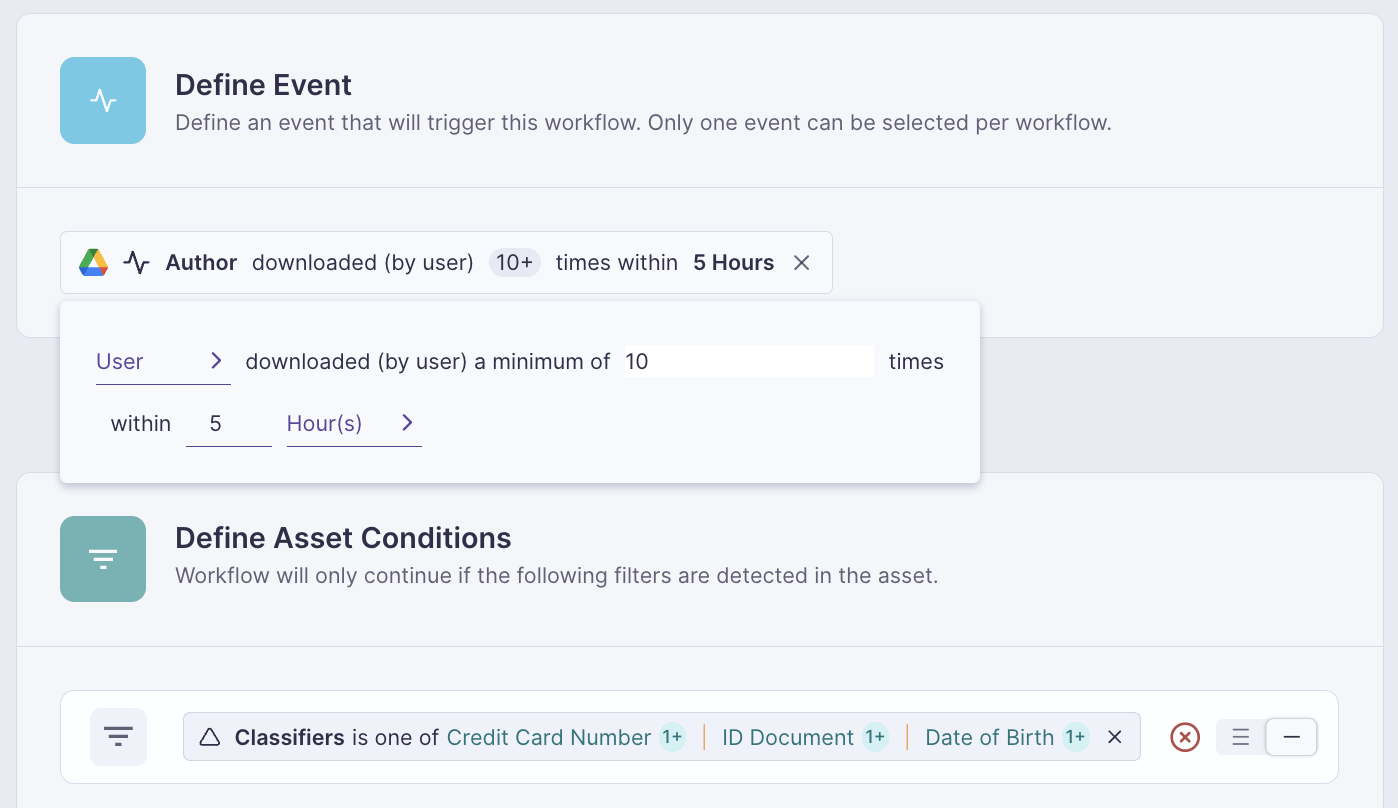
Task: Click the triangle icon next to Classifiers
Action: coord(209,738)
